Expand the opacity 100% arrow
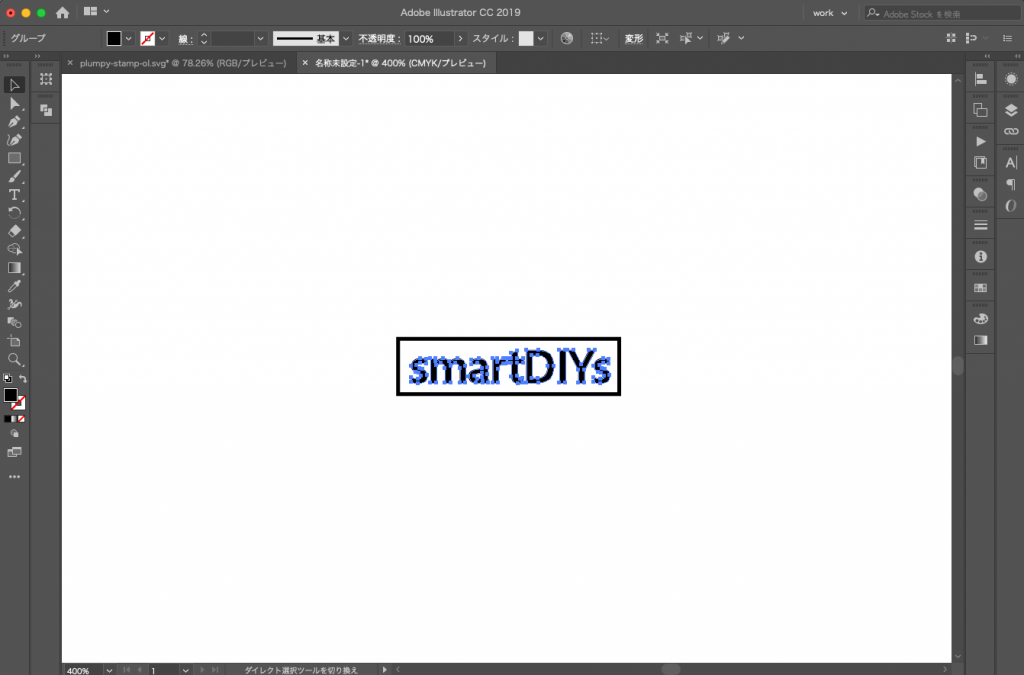1024x675 pixels. (x=460, y=39)
